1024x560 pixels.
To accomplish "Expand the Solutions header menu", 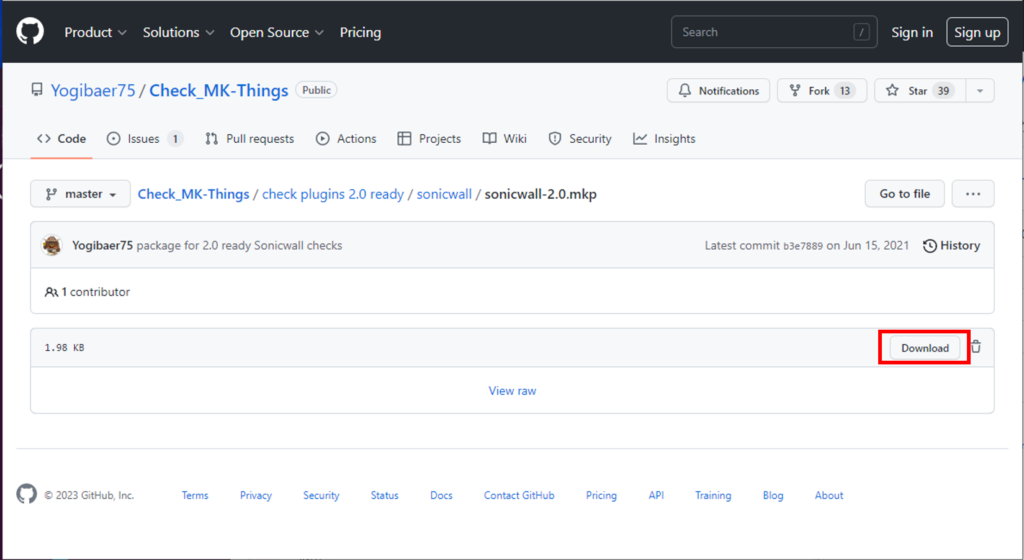I will pyautogui.click(x=178, y=32).
